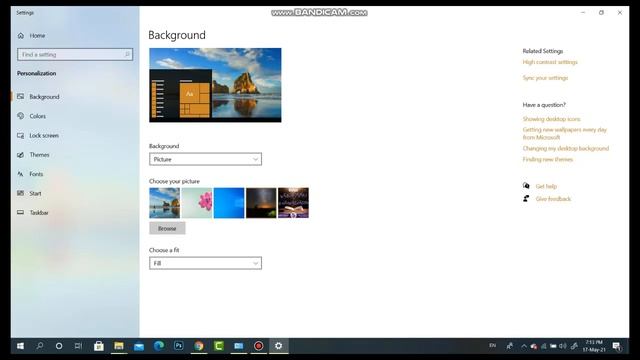The width and height of the screenshot is (640, 360).
Task: Click the battery tray icon
Action: (553, 346)
